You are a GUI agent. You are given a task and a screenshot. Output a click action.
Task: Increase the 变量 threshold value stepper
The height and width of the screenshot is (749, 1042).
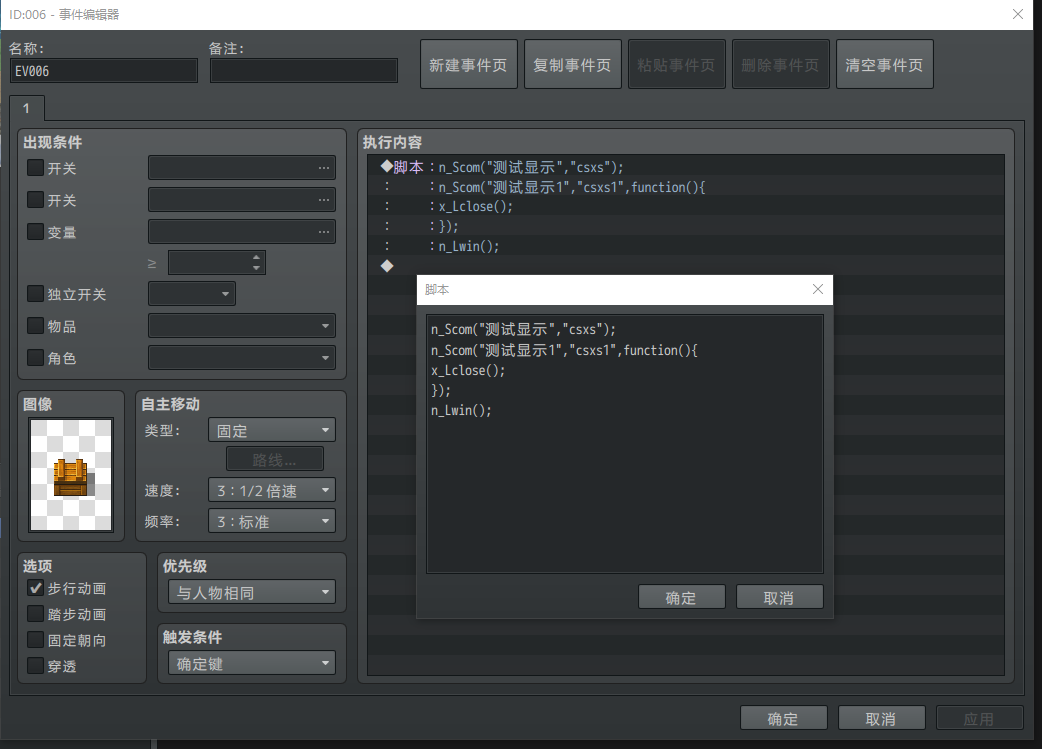(257, 257)
